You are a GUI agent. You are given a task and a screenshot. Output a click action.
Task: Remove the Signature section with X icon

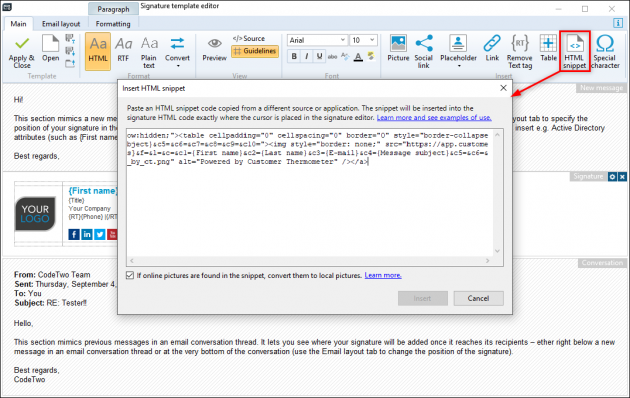(x=622, y=176)
